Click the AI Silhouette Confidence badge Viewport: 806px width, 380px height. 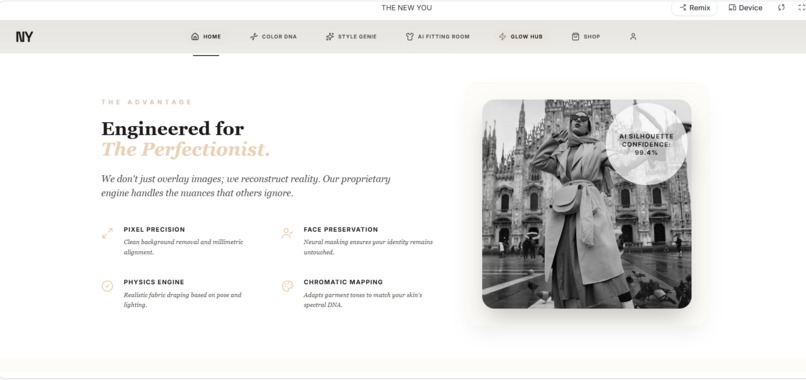tap(646, 144)
